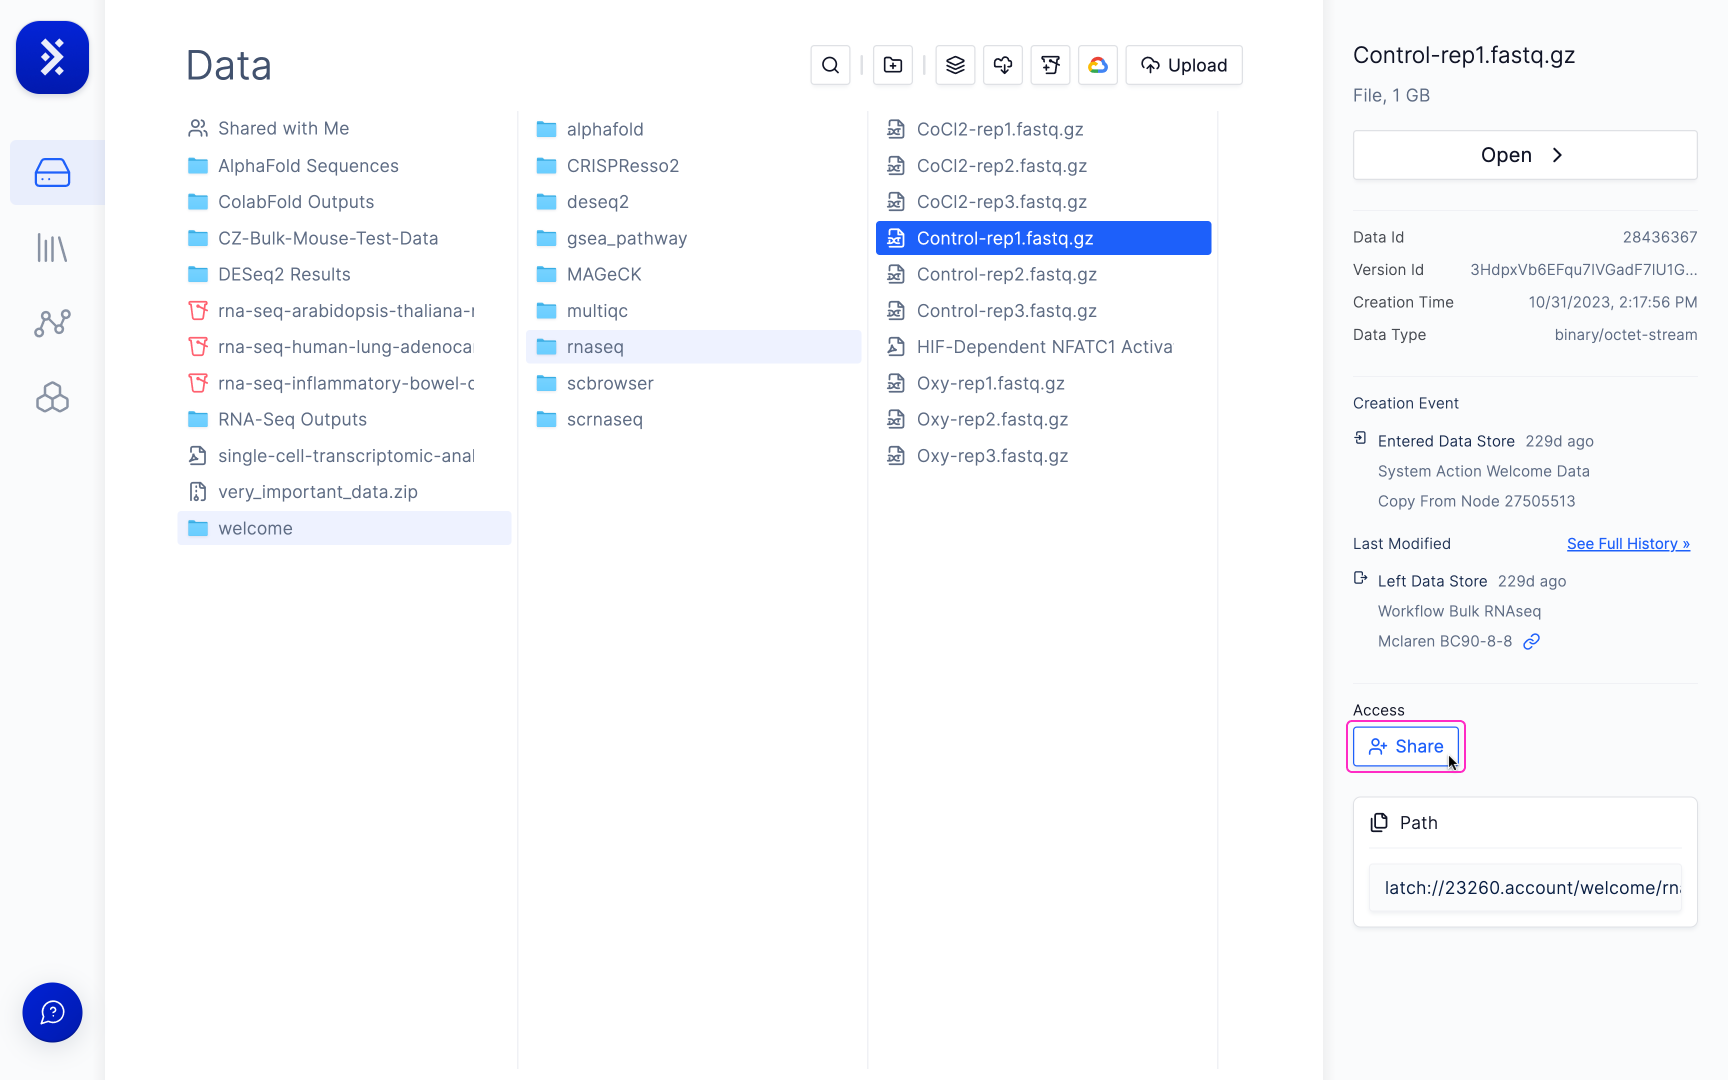The image size is (1728, 1080).
Task: Click the cloud import toolbar icon
Action: 1003,65
